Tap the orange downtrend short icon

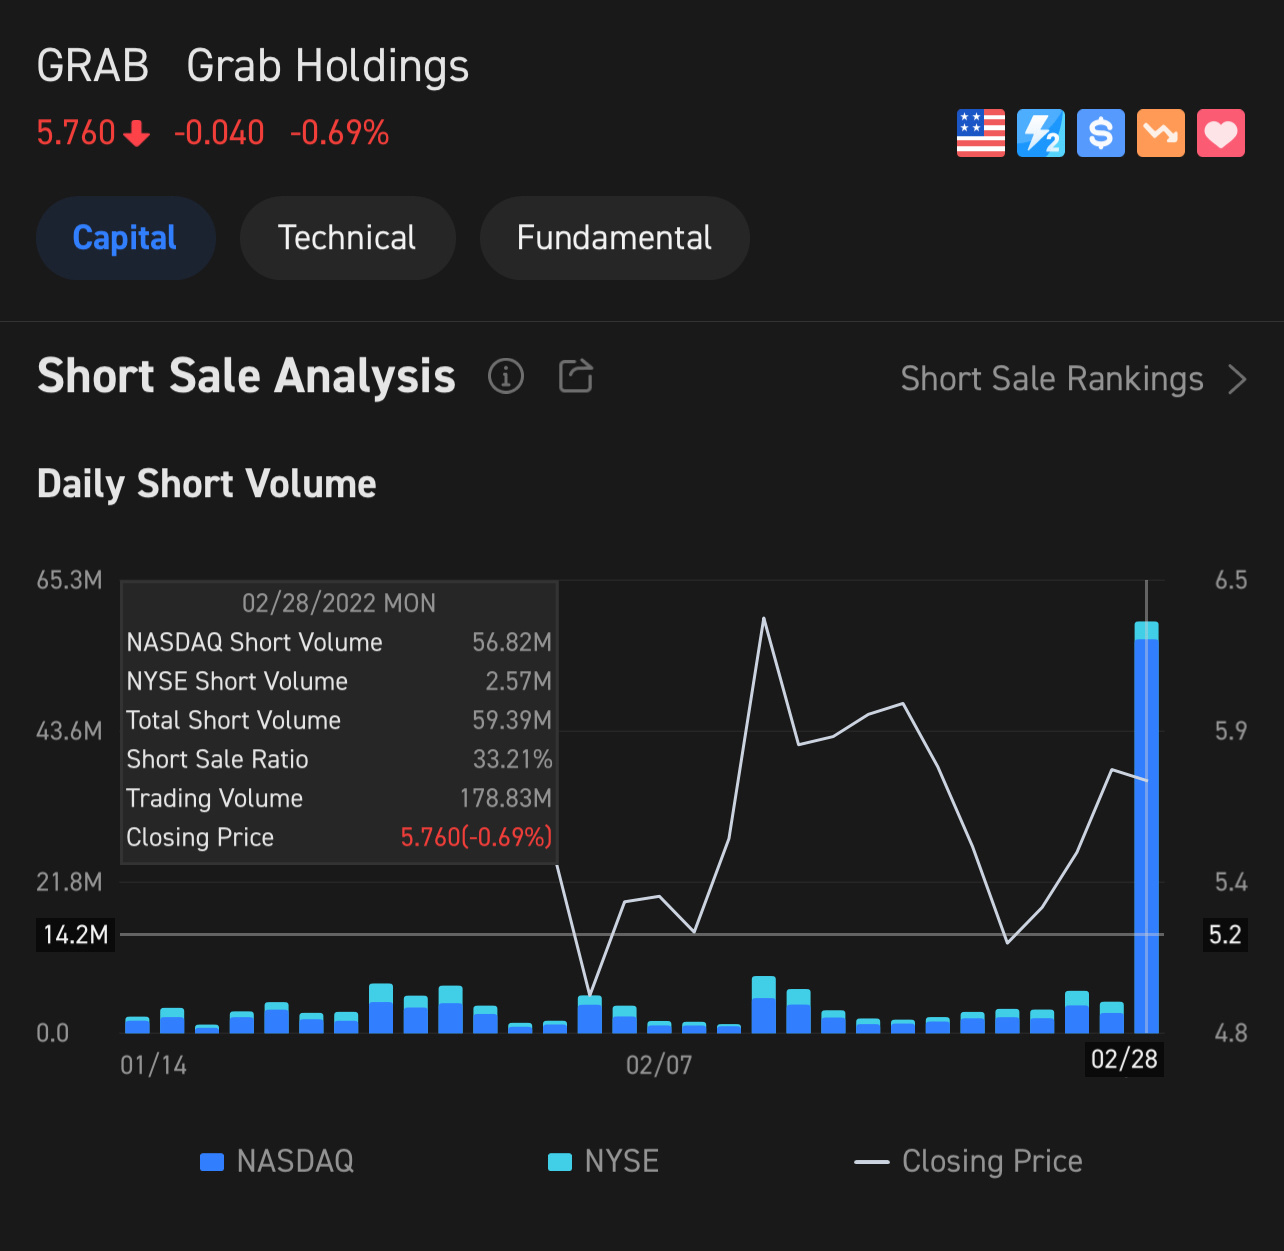[x=1161, y=133]
